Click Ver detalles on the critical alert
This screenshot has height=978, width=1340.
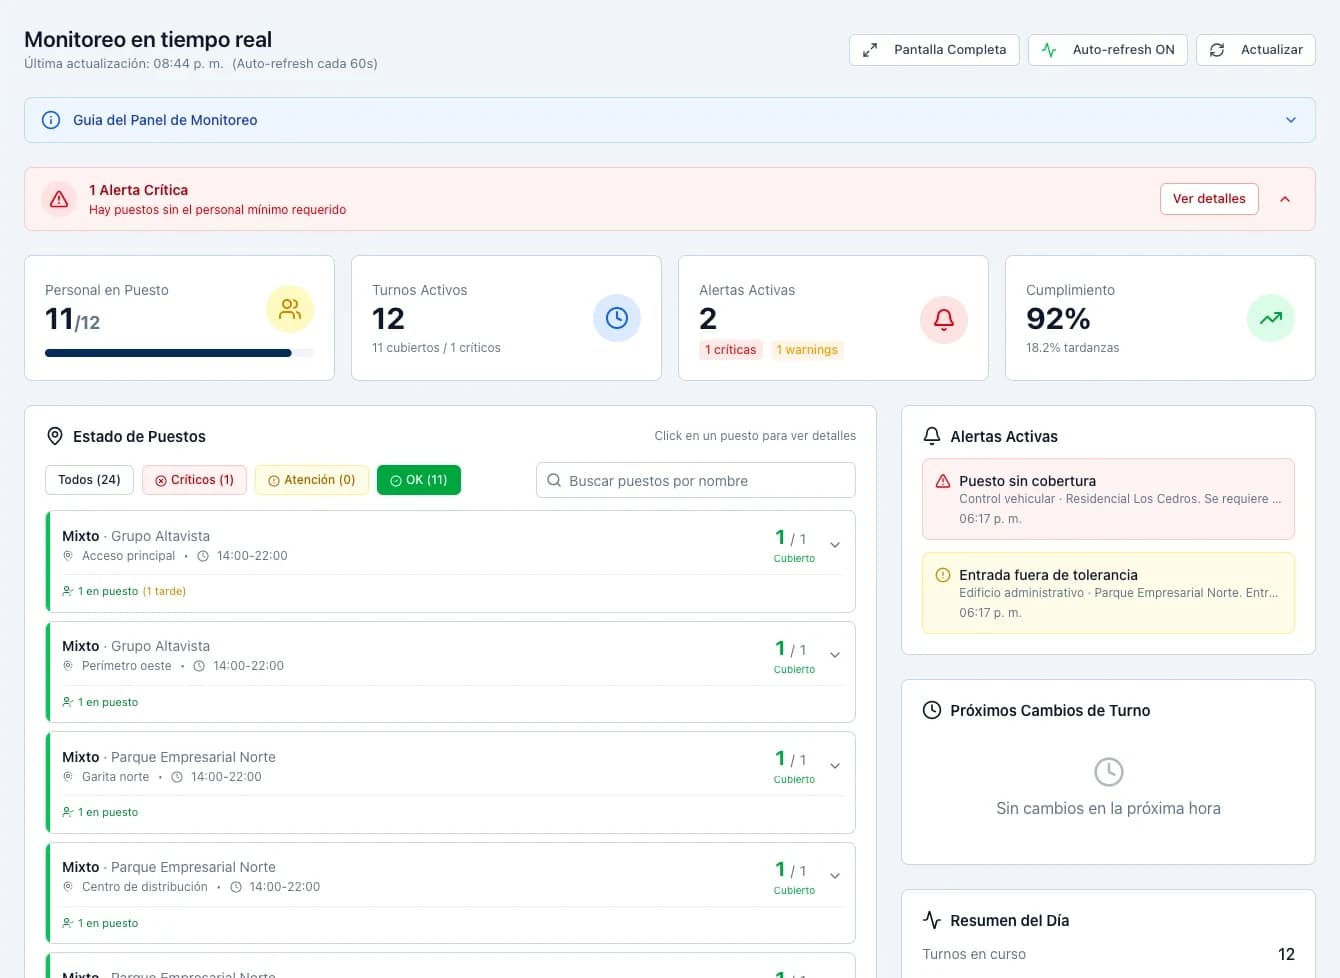pyautogui.click(x=1209, y=199)
